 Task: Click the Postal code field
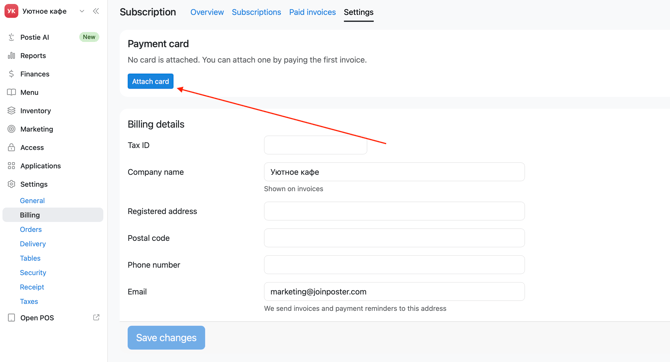394,238
